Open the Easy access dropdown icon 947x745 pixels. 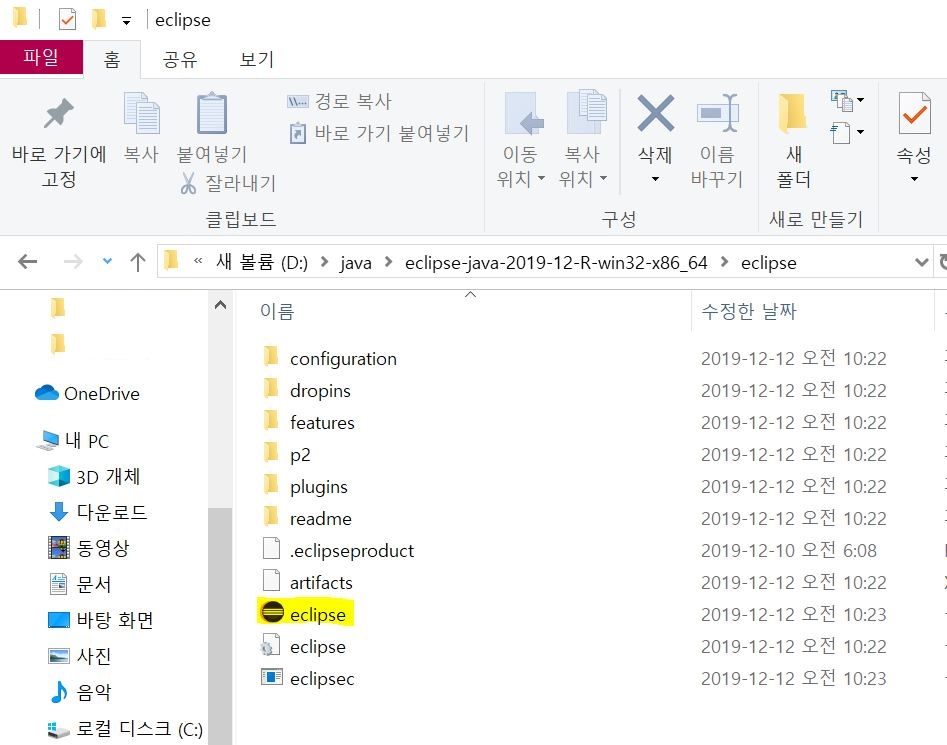click(x=847, y=133)
